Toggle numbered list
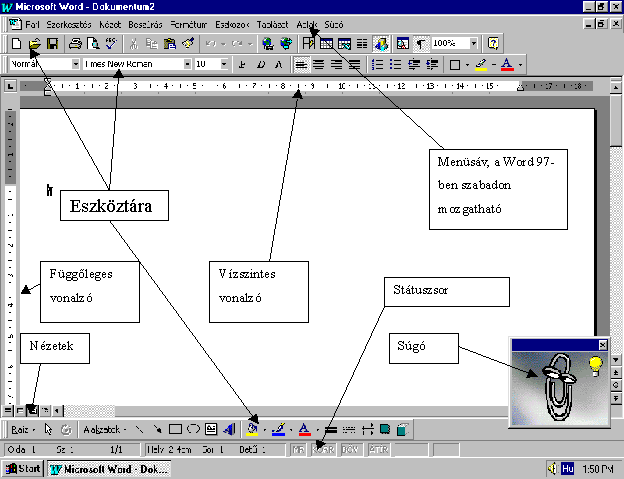Viewport: 624px width, 479px height. (377, 64)
